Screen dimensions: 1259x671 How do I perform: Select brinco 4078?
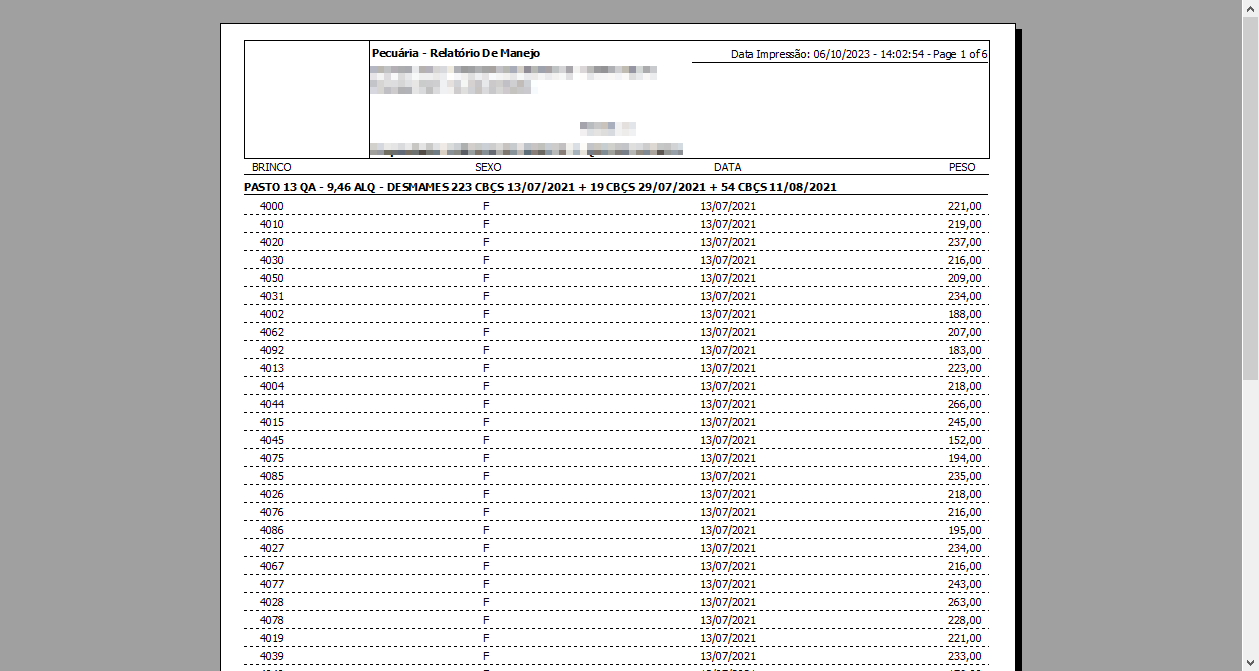272,620
